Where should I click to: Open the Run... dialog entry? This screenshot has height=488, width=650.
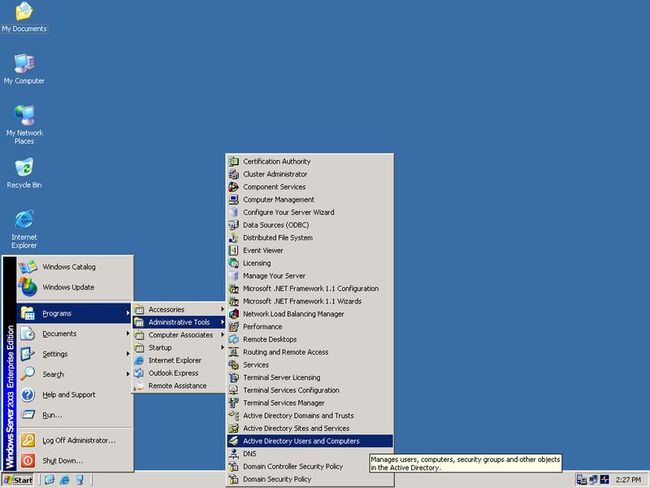[x=75, y=415]
